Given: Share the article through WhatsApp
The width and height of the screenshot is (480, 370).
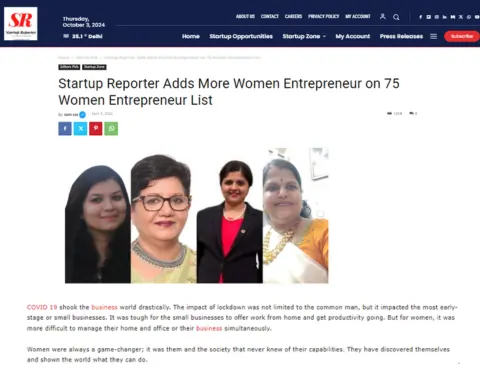Looking at the screenshot, I should [111, 129].
